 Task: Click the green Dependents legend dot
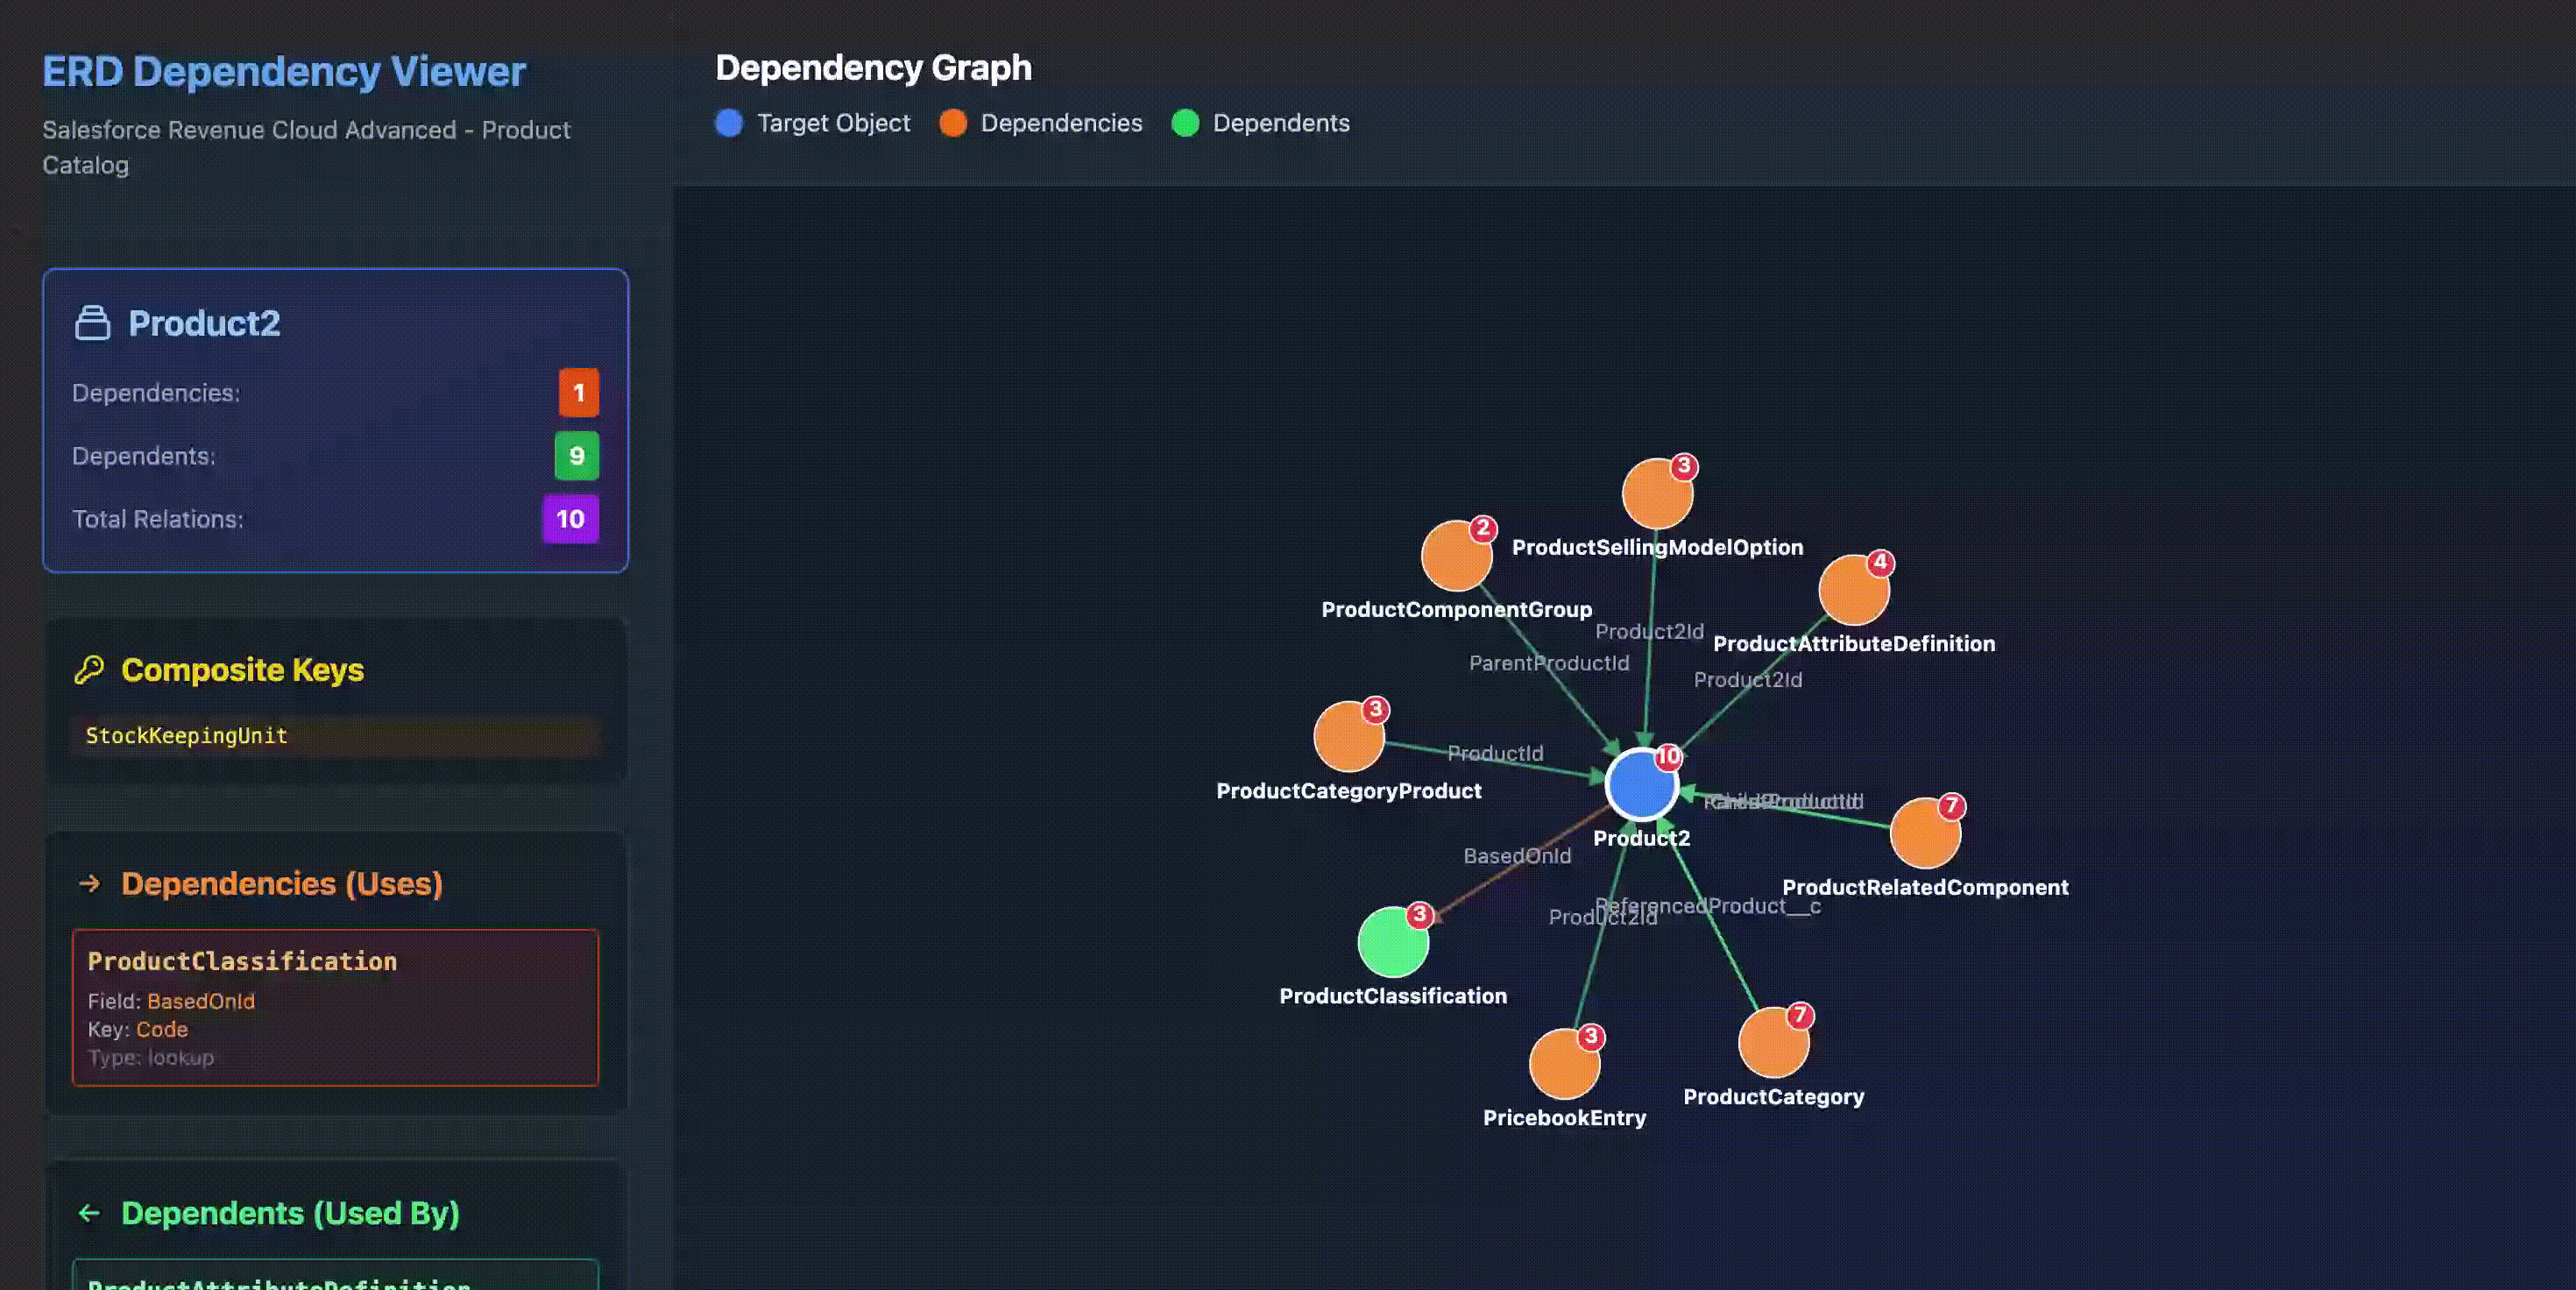1185,123
